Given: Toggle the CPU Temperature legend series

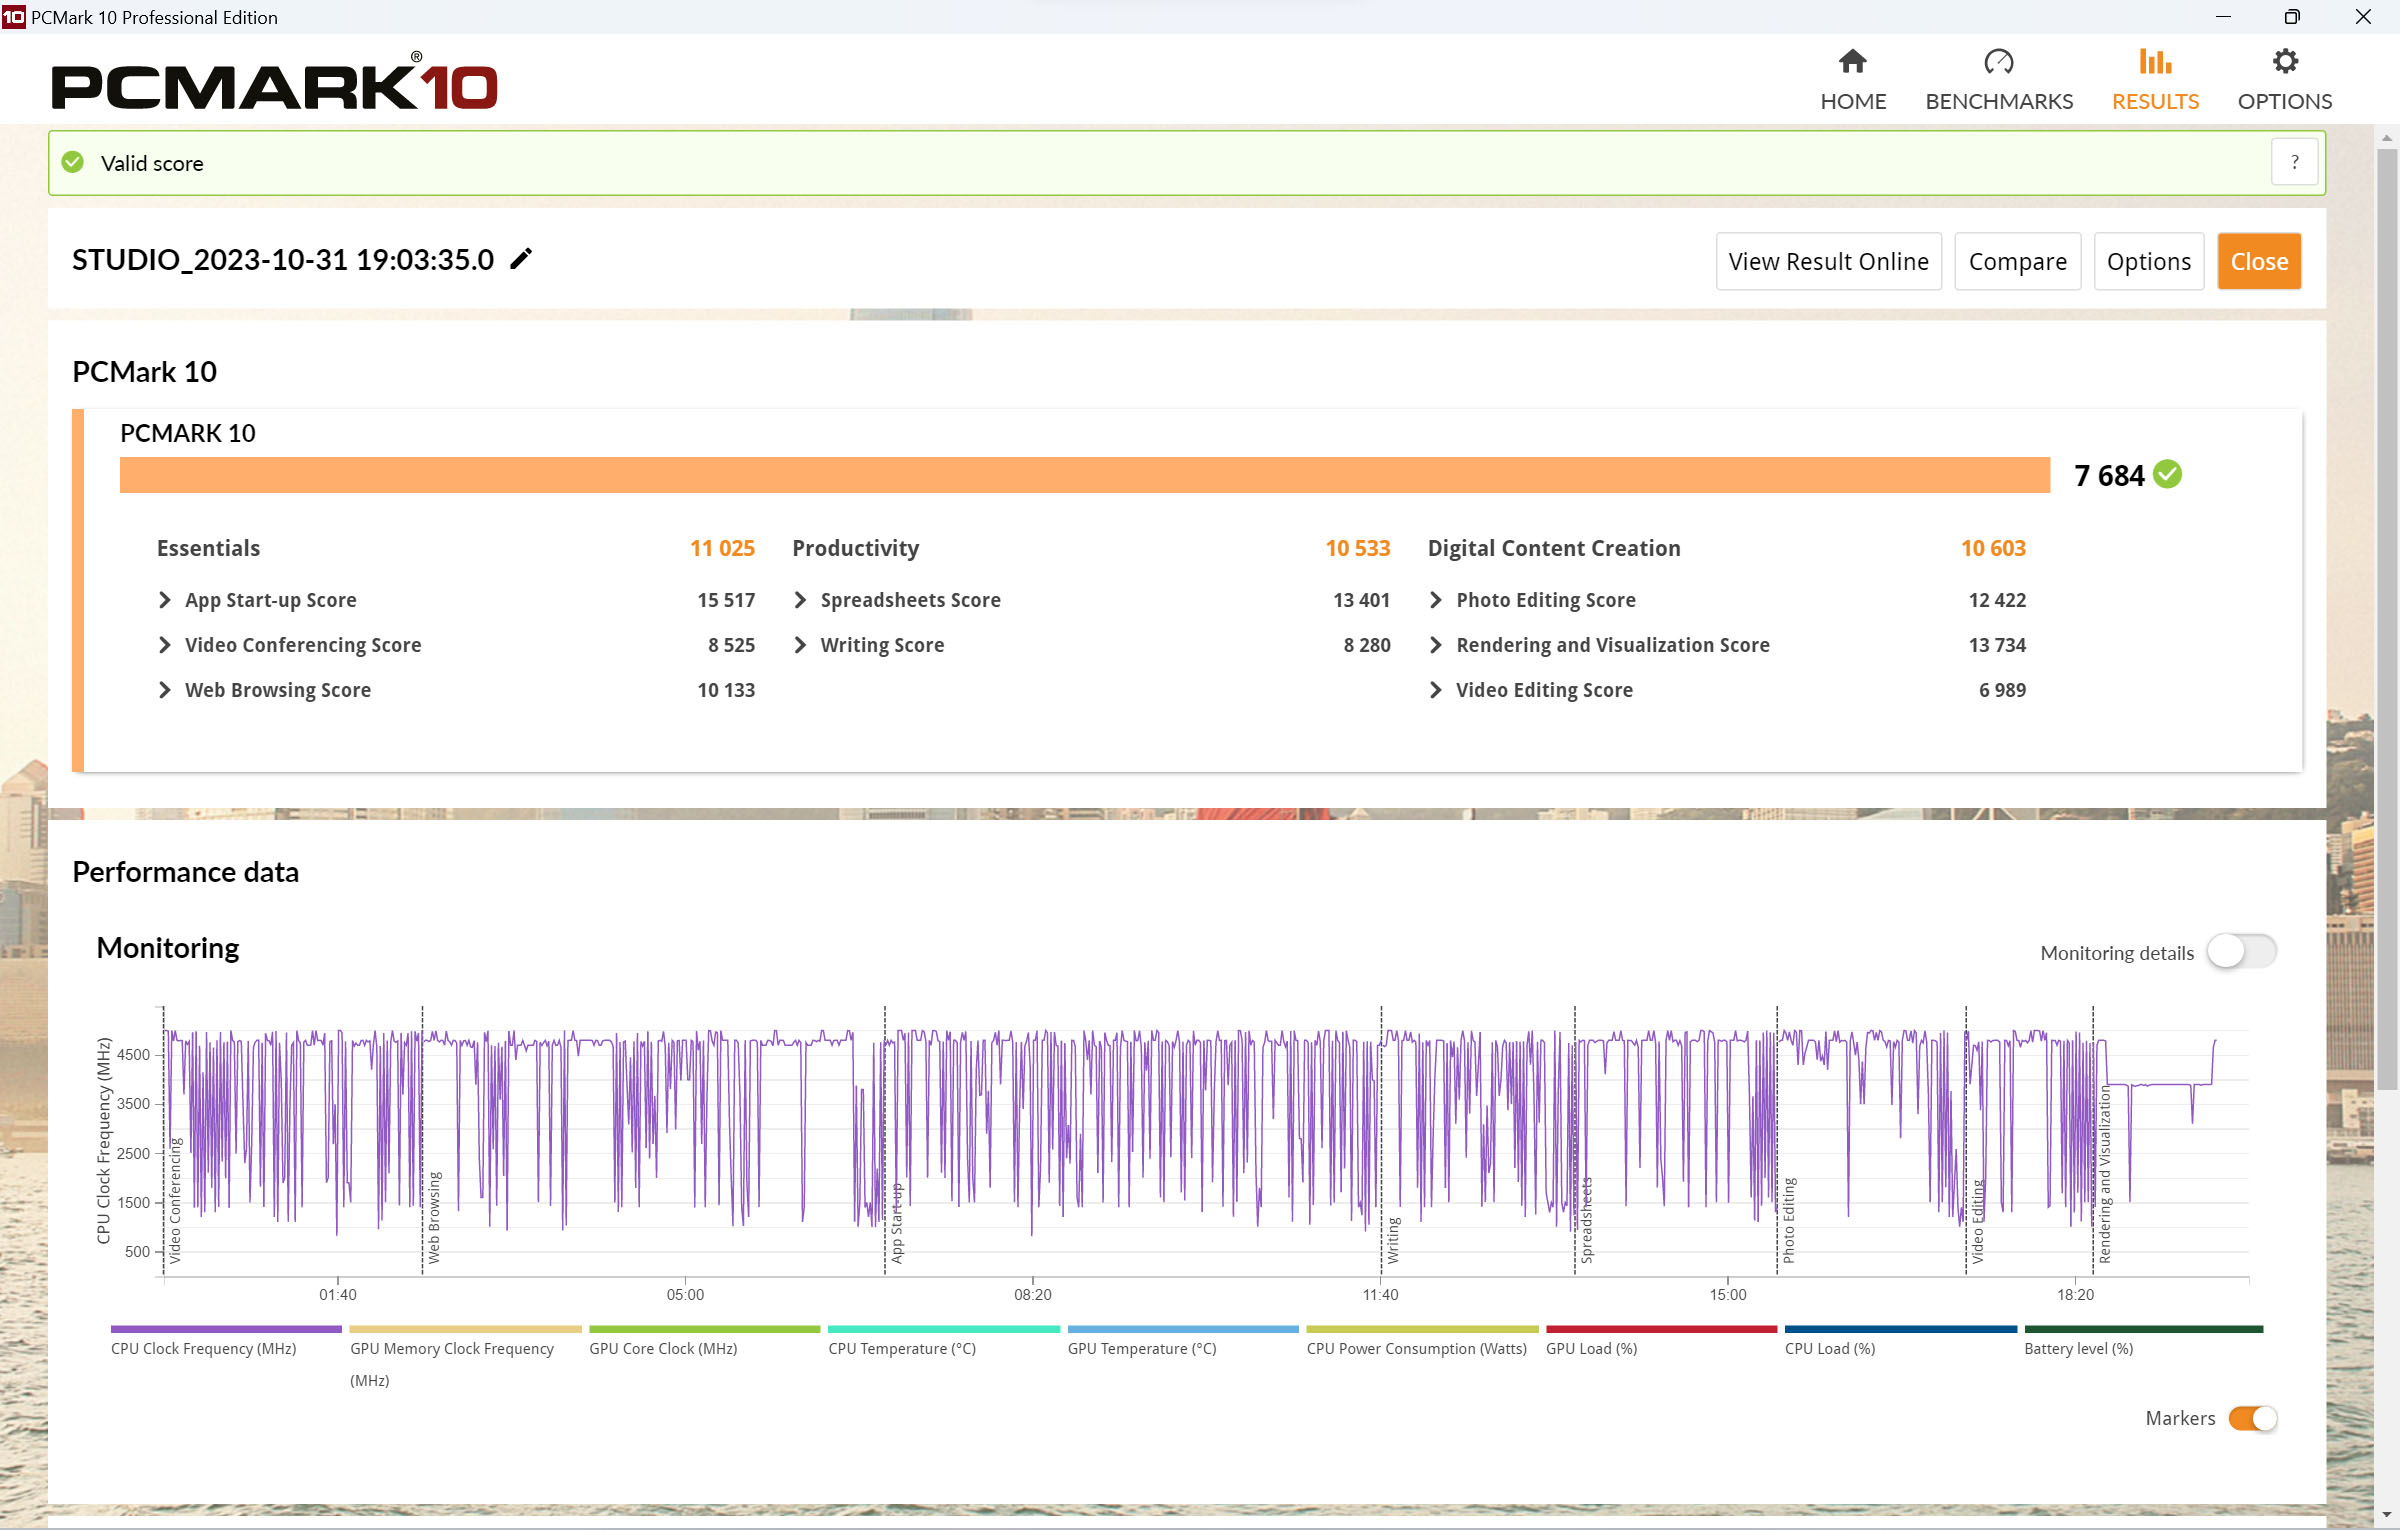Looking at the screenshot, I should (x=901, y=1348).
